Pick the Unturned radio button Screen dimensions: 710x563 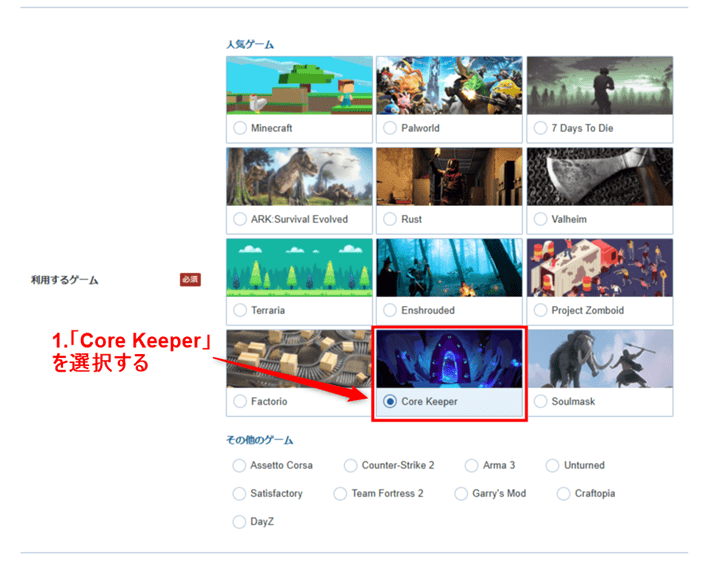pyautogui.click(x=552, y=466)
